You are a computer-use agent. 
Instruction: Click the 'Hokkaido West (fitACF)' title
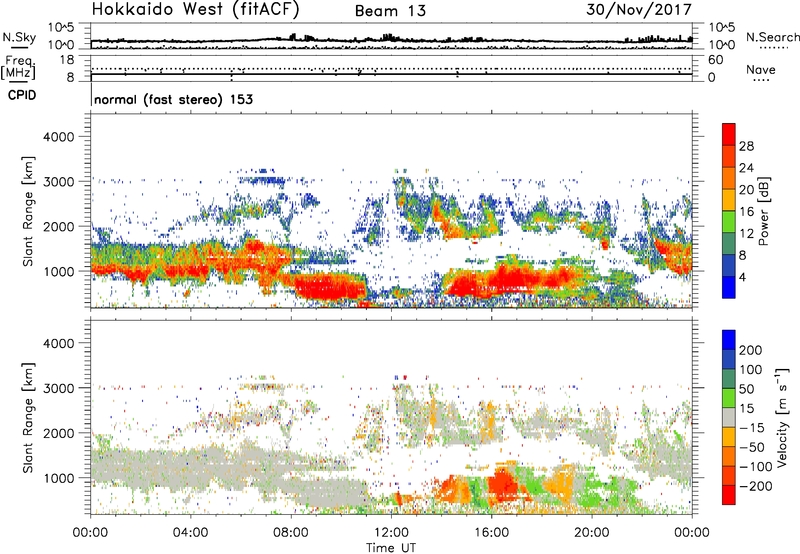pos(195,10)
